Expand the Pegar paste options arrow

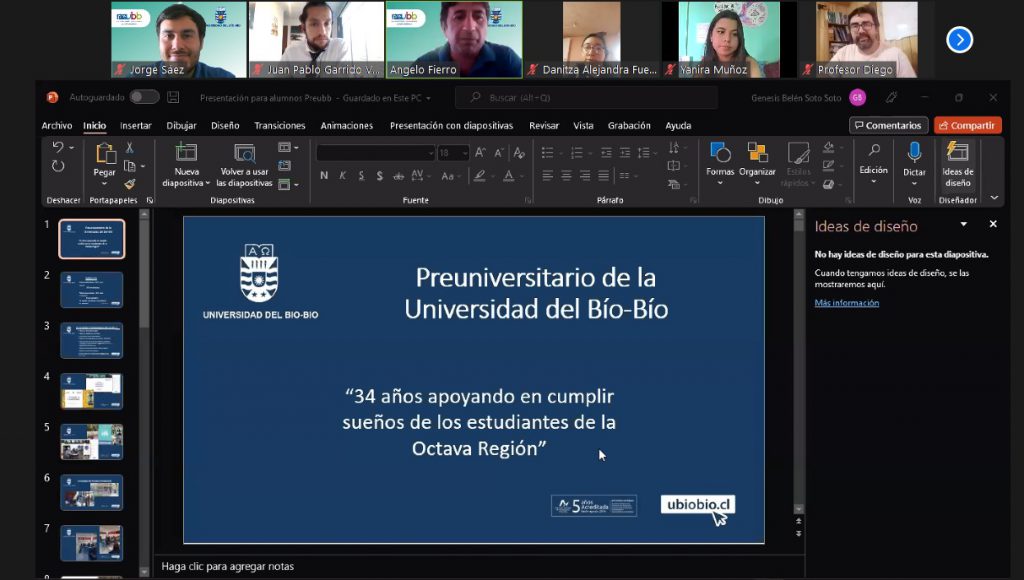[x=104, y=184]
